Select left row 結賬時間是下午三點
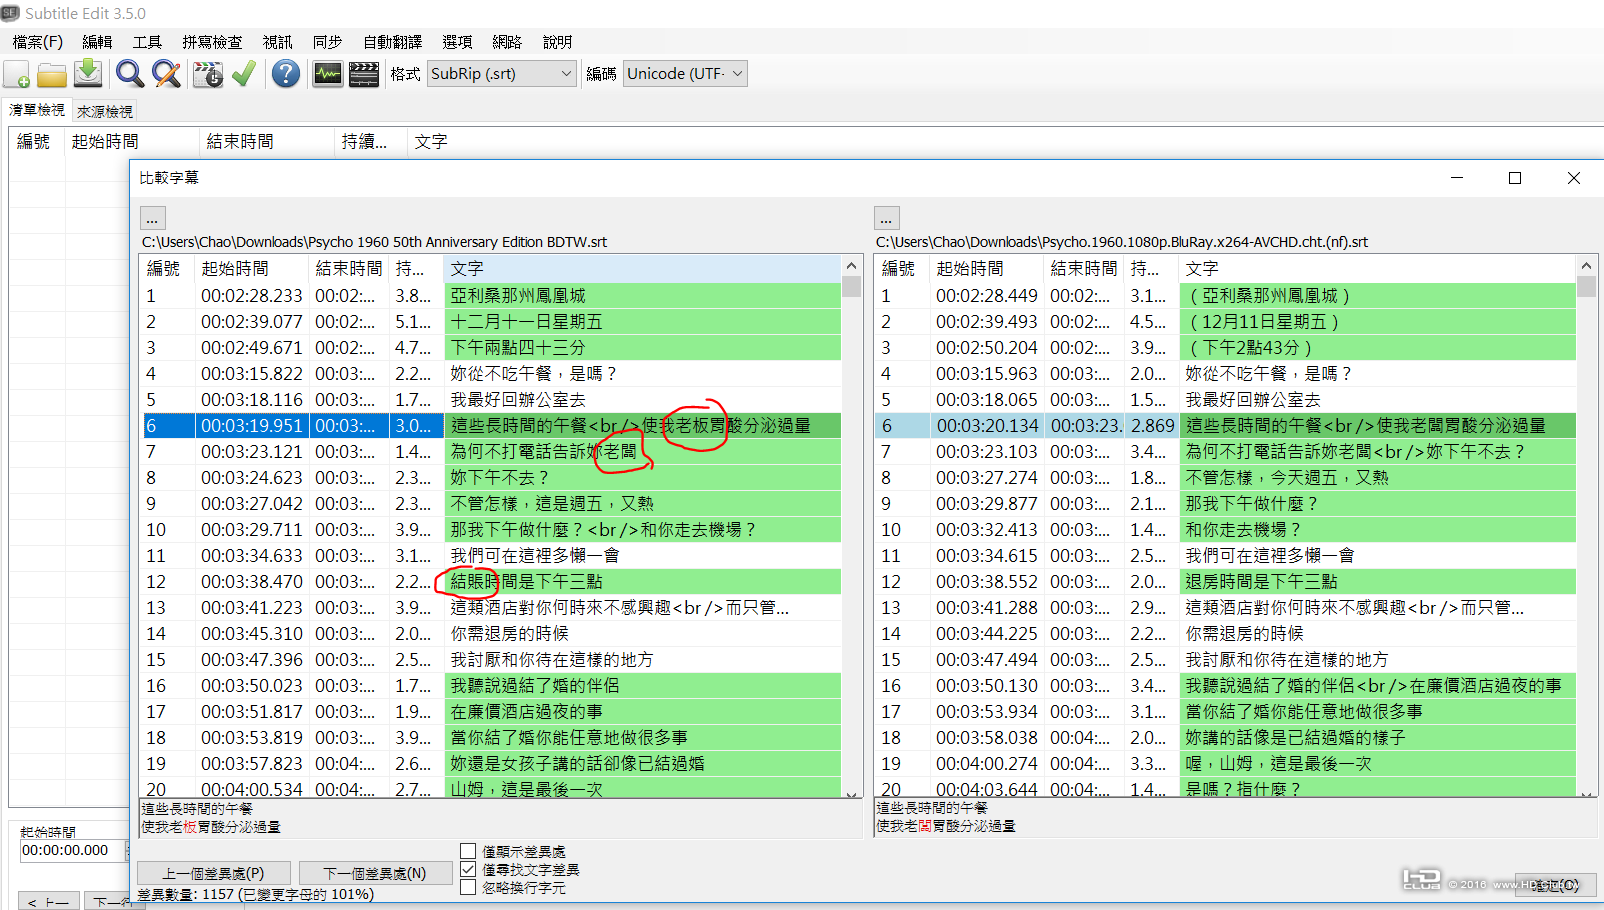1604x910 pixels. click(x=492, y=582)
